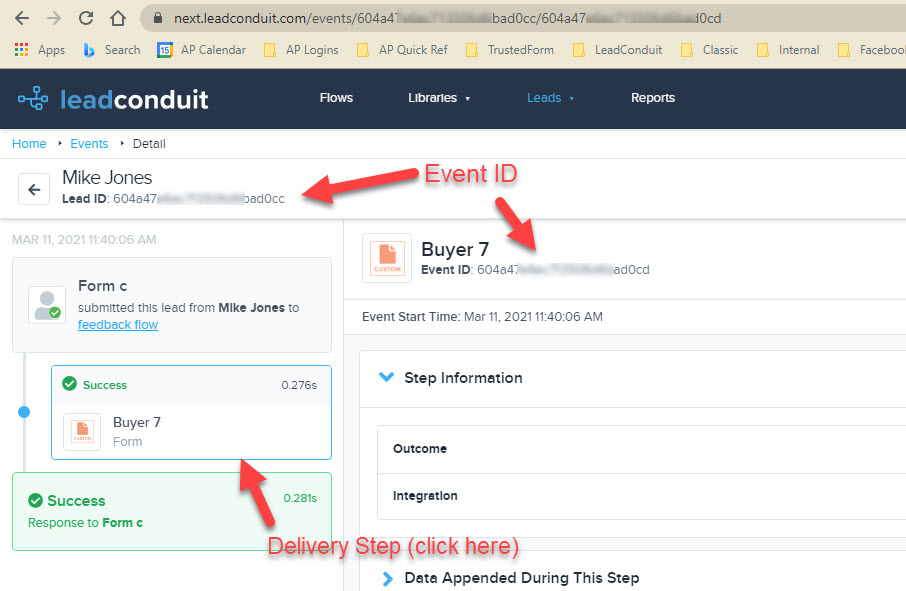
Task: Open browser home page icon
Action: tap(118, 18)
